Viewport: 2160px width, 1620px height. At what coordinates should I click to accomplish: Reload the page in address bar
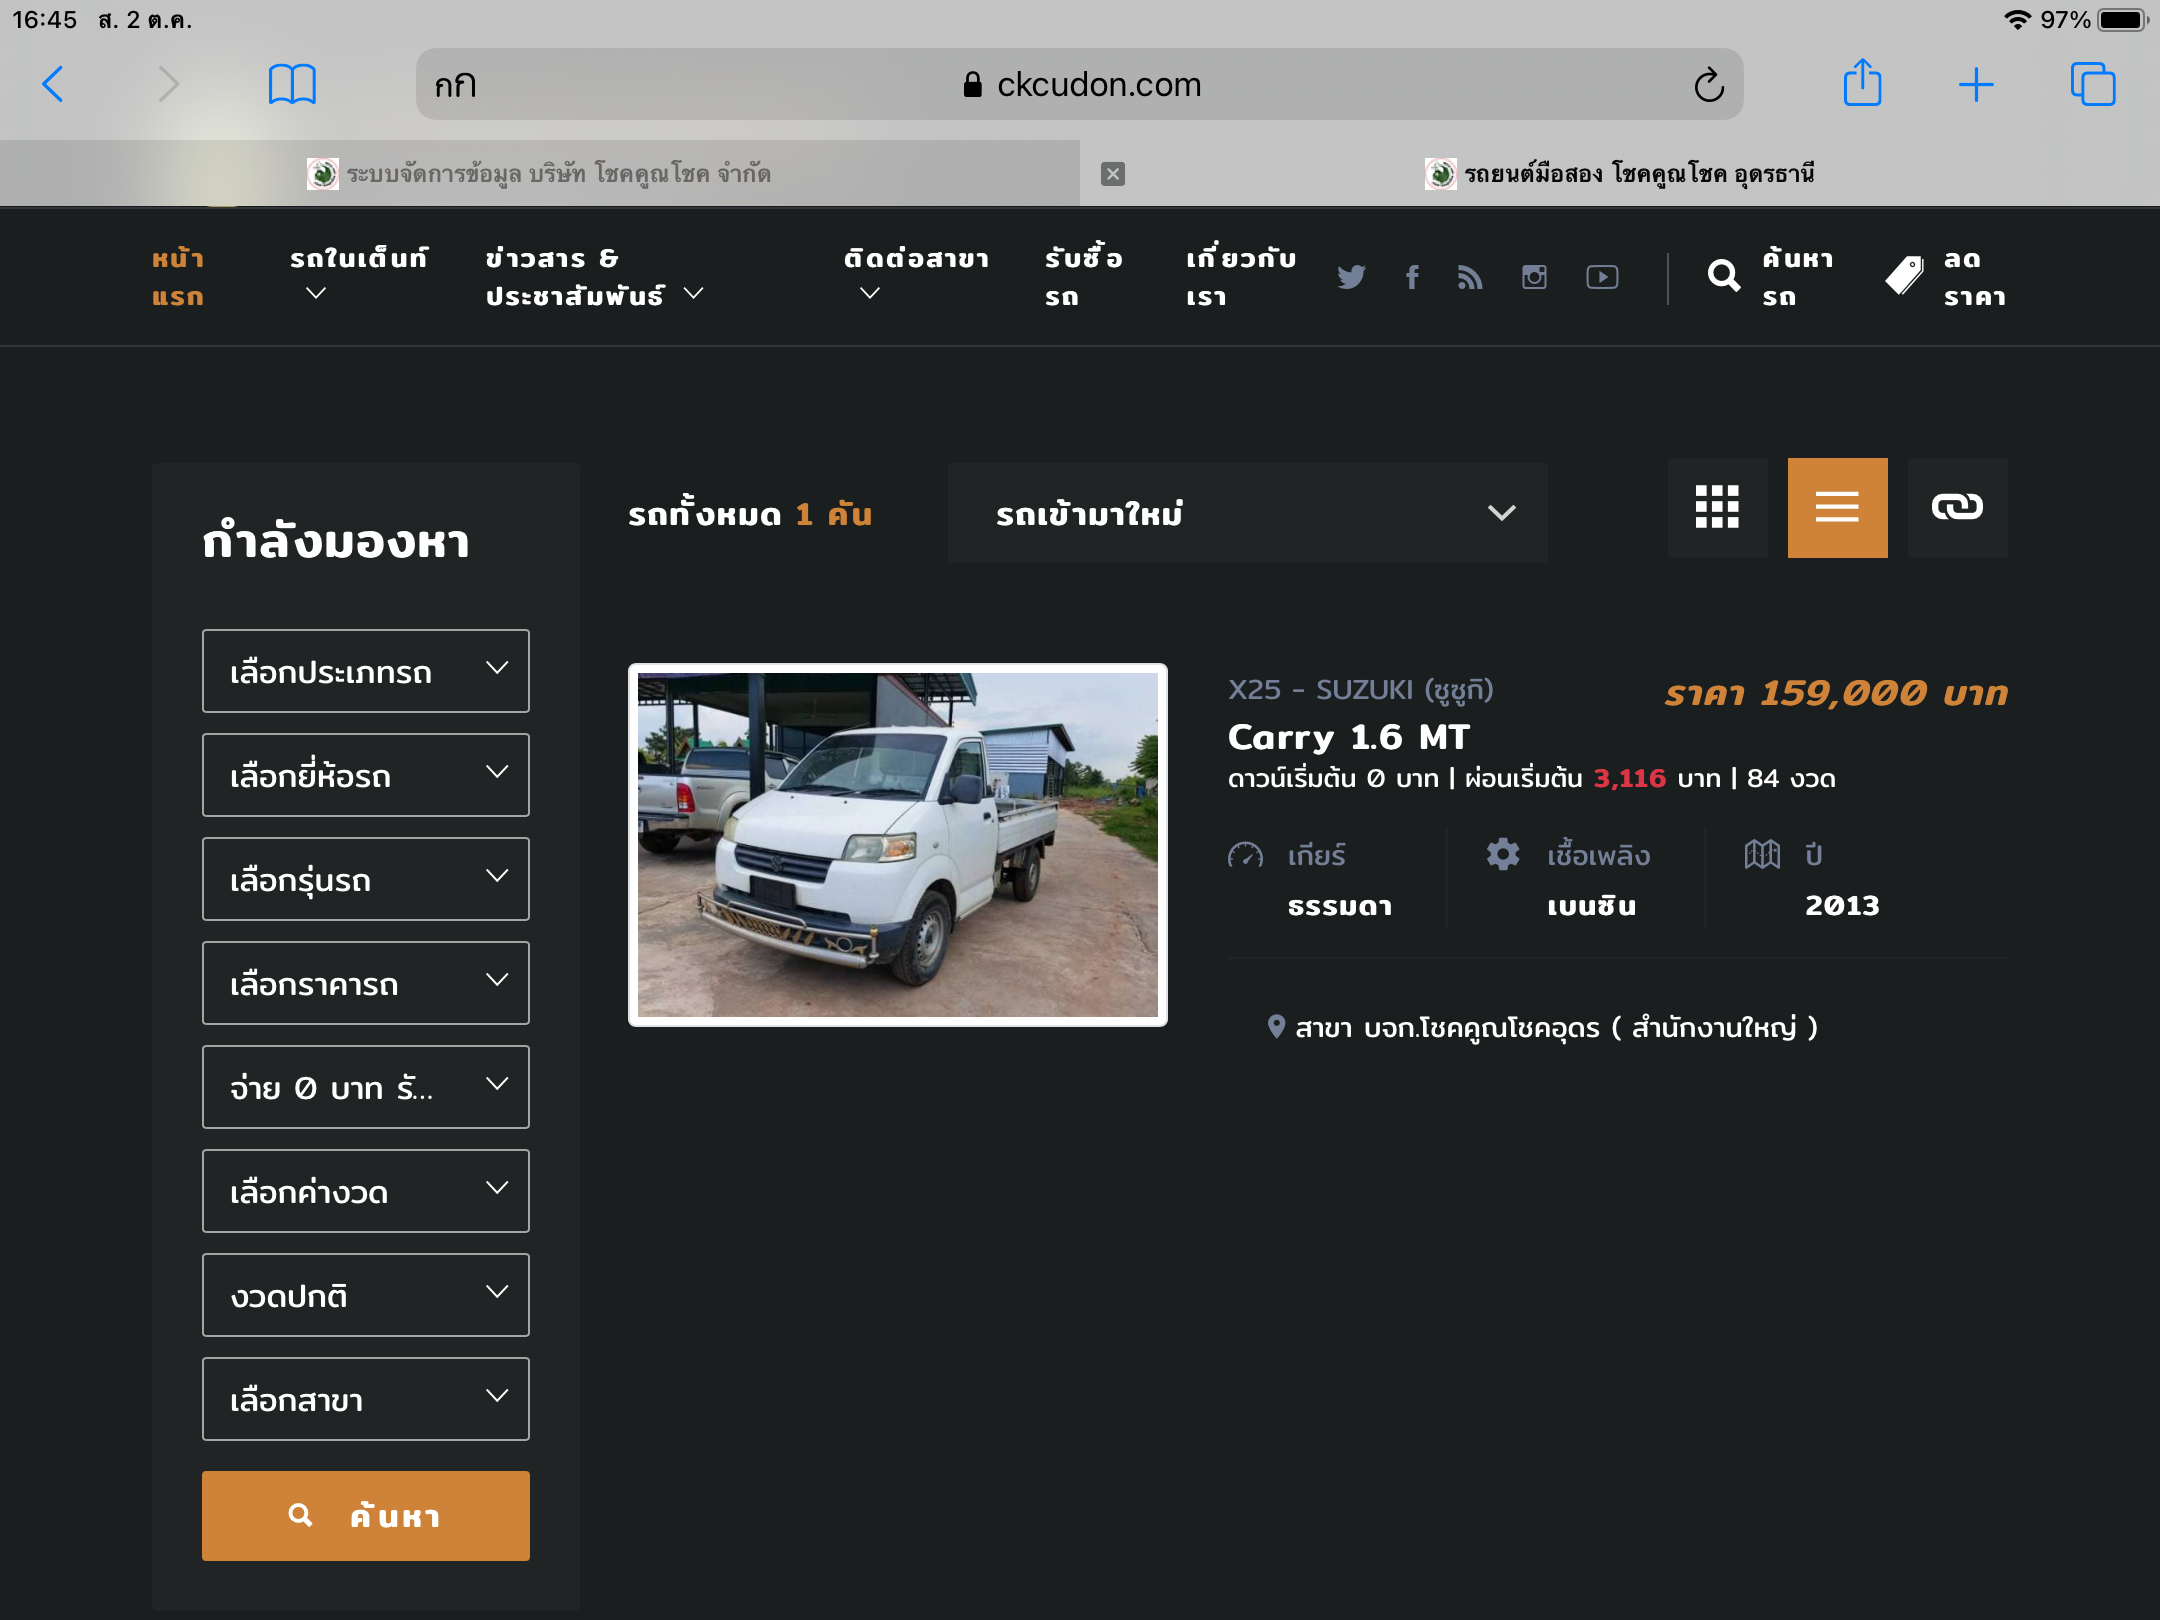1708,85
